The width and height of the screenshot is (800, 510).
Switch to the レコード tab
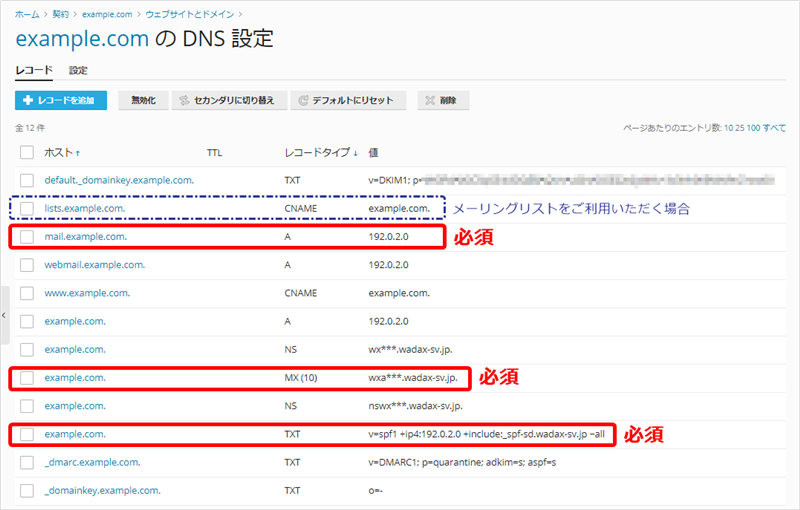point(34,70)
